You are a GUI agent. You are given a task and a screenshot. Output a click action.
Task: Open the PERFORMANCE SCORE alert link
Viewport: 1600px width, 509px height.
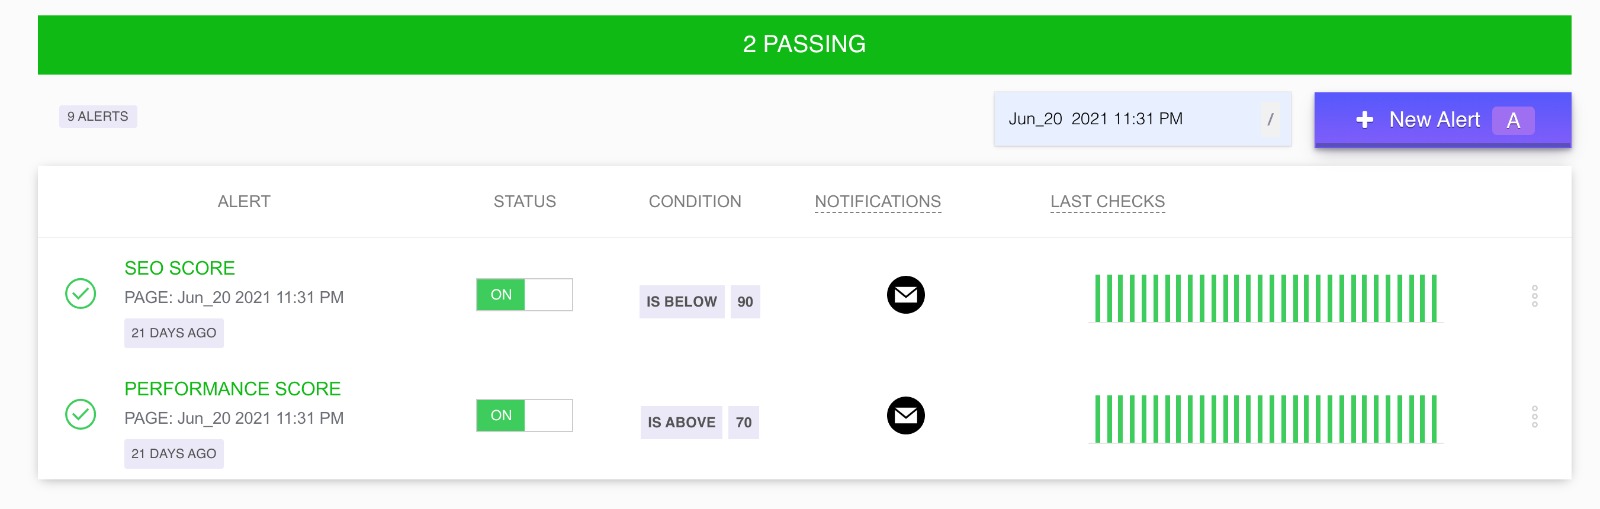coord(232,389)
